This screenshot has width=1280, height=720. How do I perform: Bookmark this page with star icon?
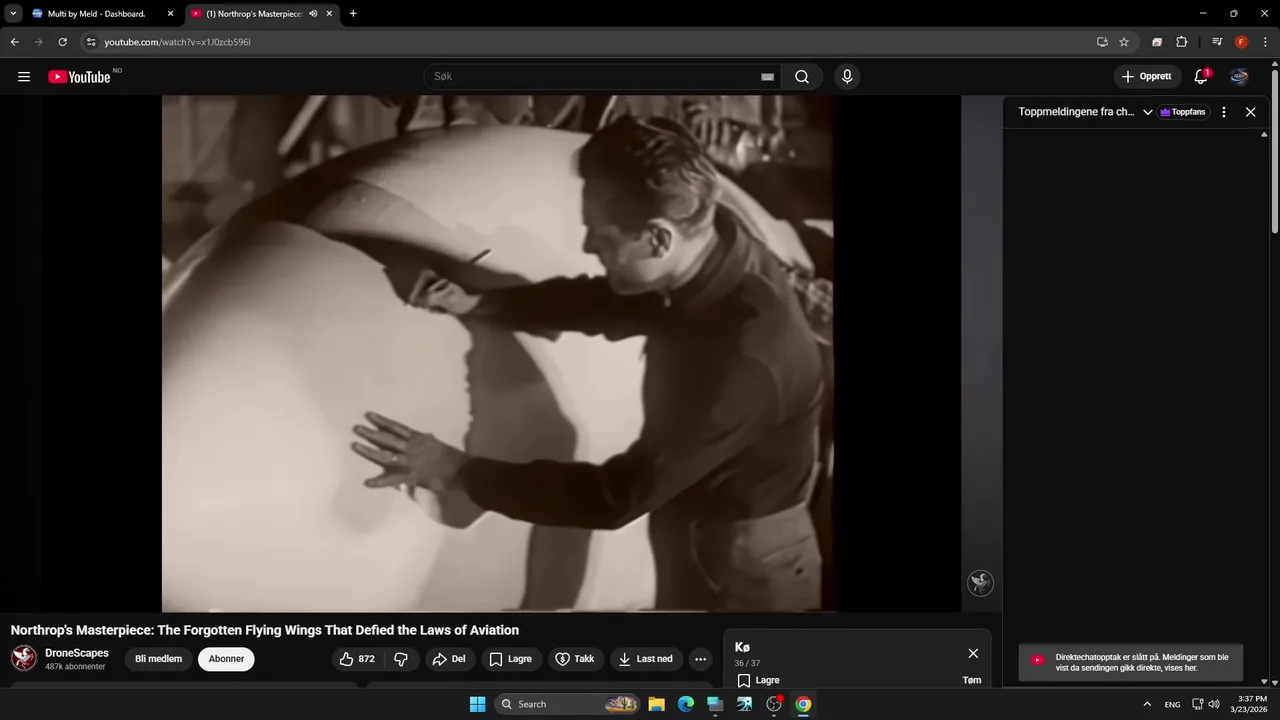[1124, 42]
